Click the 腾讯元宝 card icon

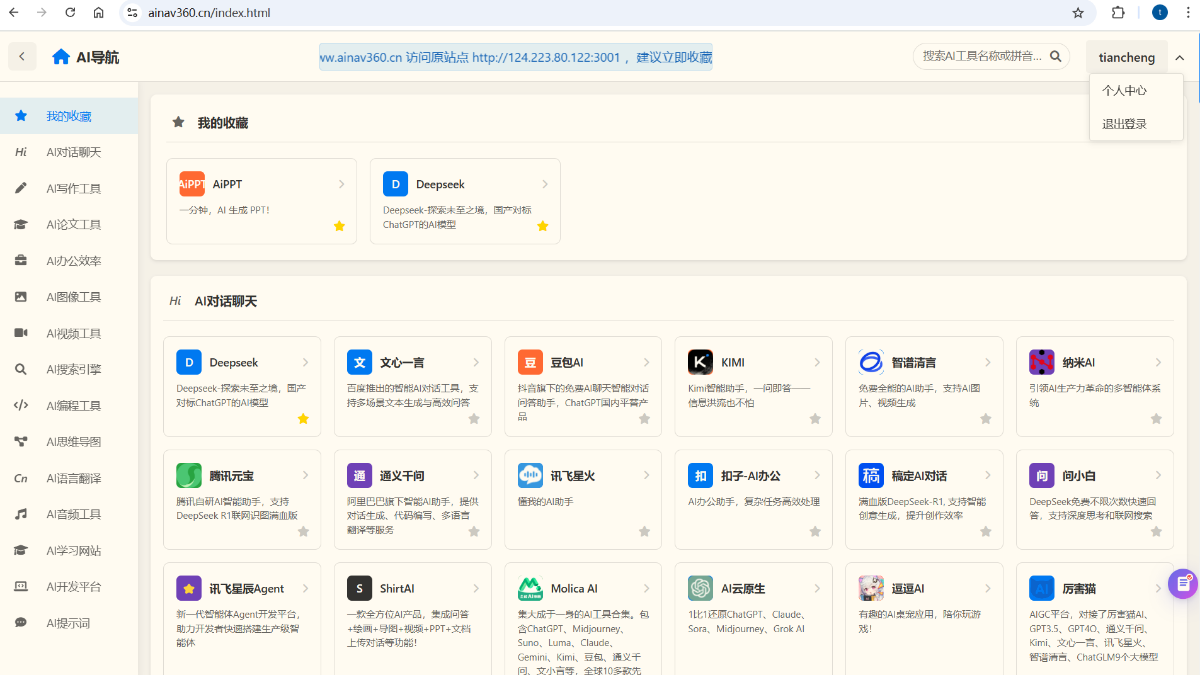189,475
